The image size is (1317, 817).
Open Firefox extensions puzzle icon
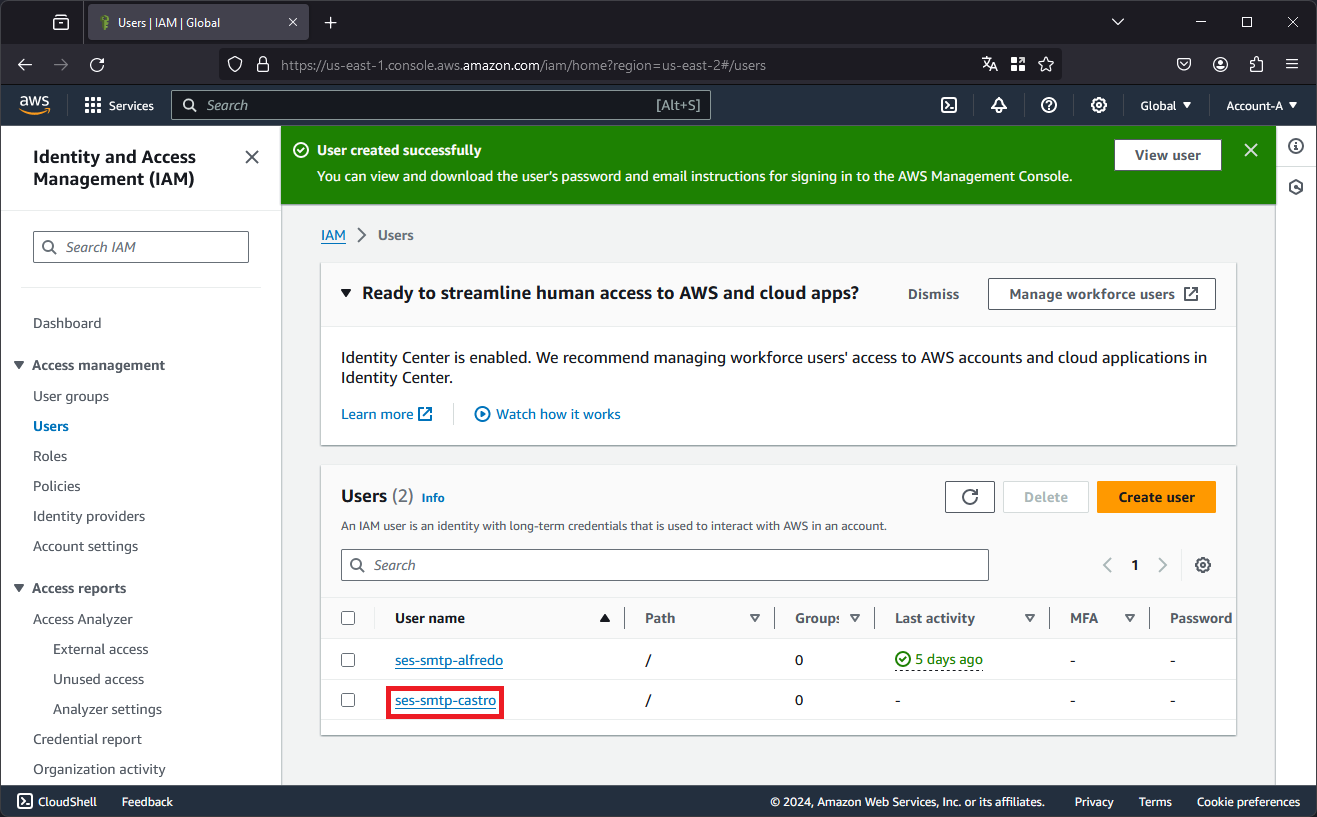(x=1257, y=64)
